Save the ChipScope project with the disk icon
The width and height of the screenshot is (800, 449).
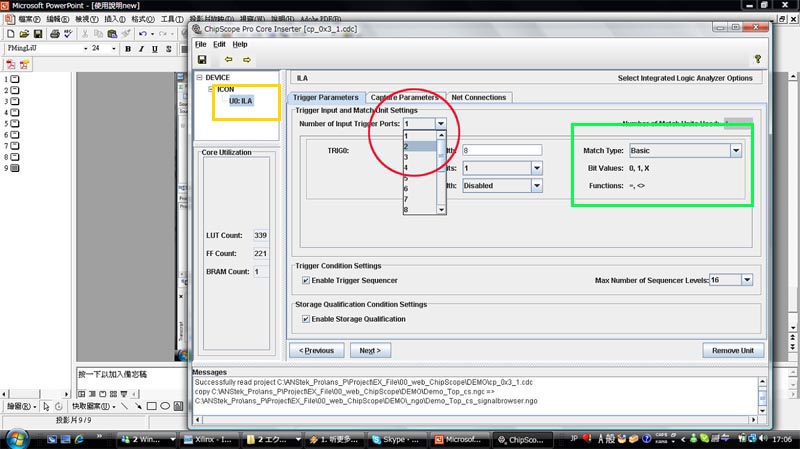[202, 60]
